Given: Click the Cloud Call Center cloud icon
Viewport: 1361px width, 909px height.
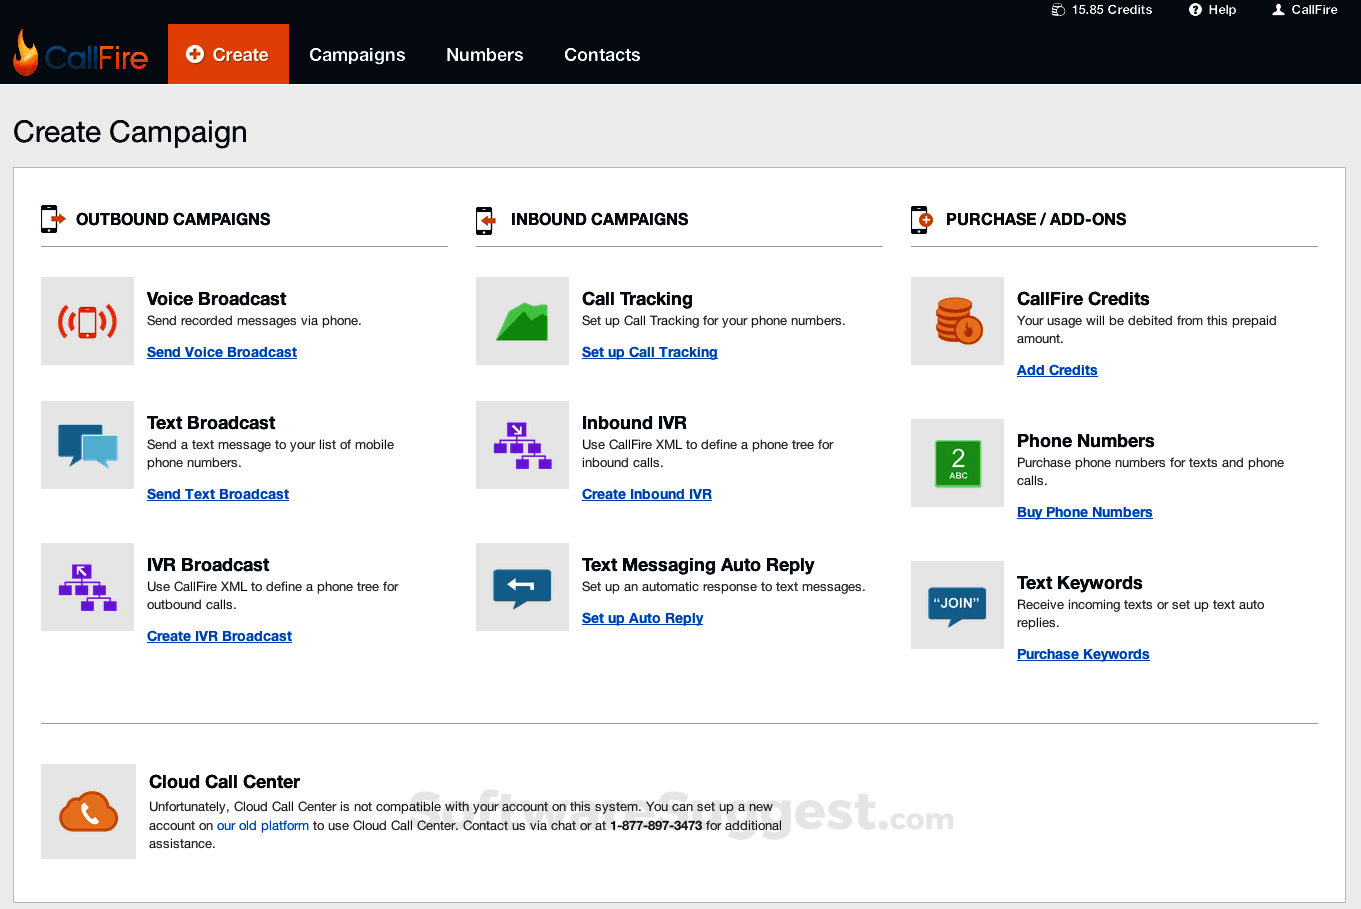Looking at the screenshot, I should 88,811.
